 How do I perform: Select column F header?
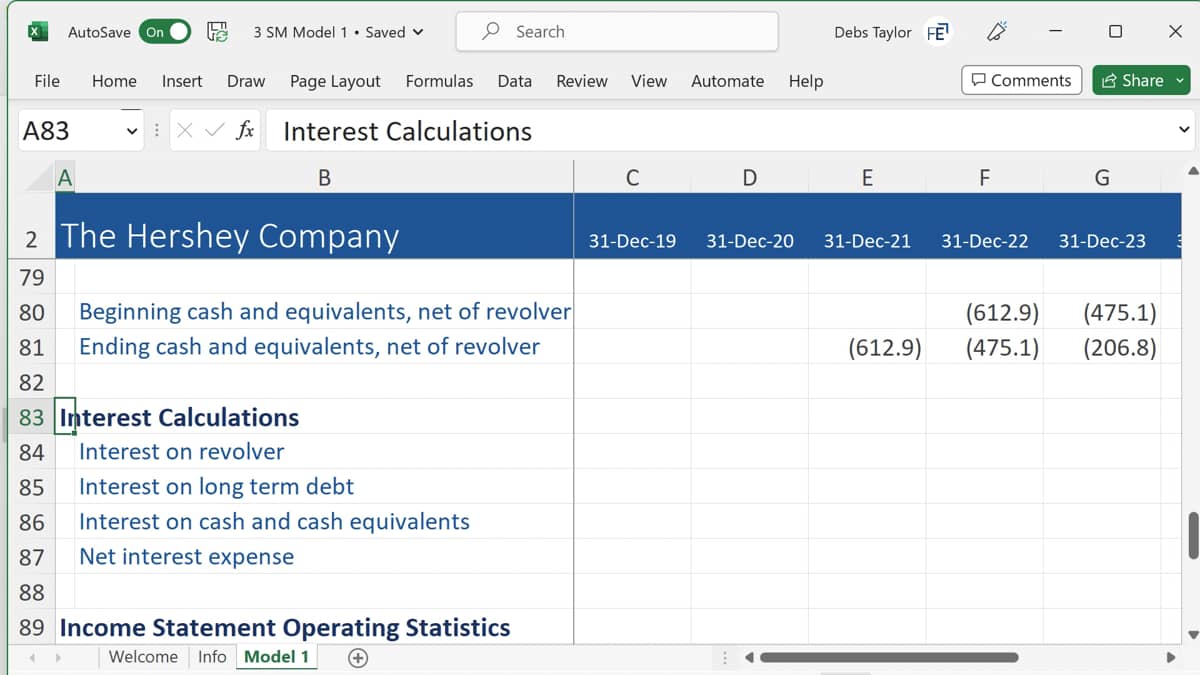(984, 178)
